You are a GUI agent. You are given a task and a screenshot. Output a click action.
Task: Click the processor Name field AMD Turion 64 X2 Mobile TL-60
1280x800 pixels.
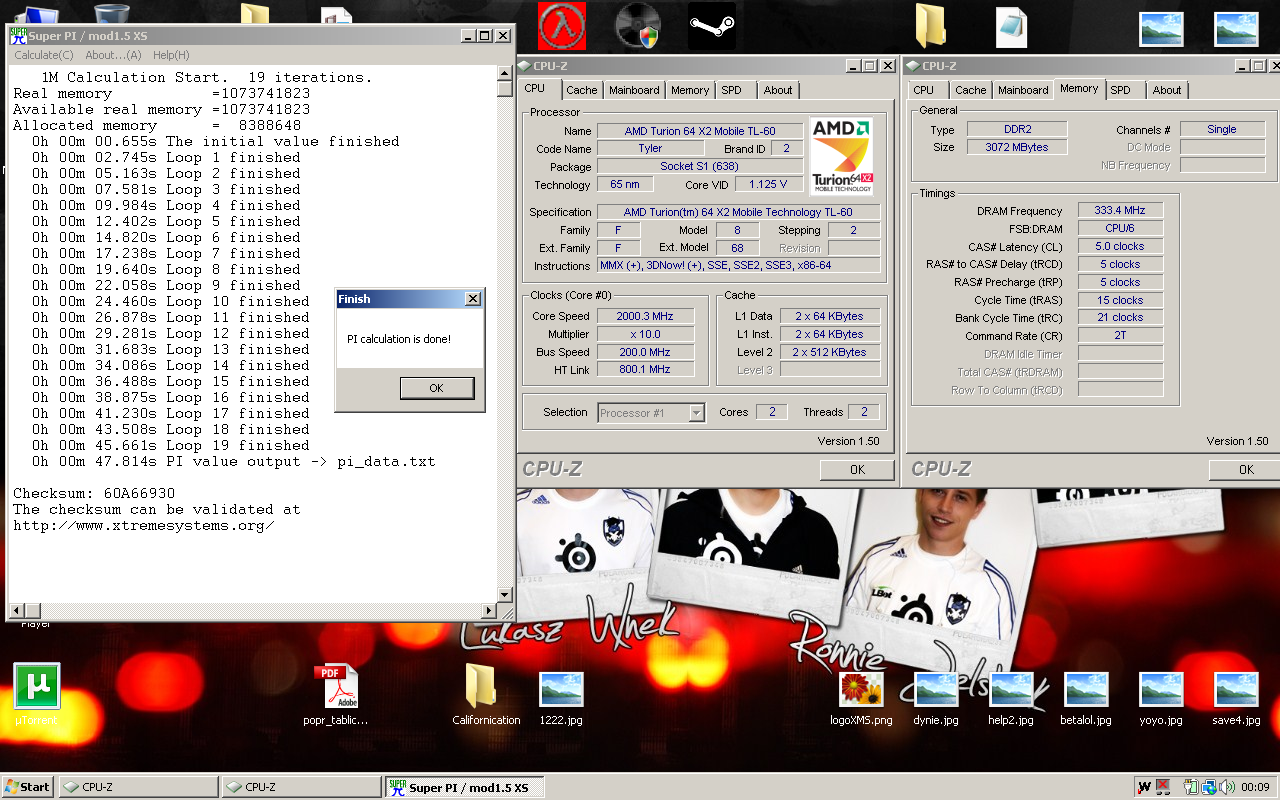click(x=700, y=131)
